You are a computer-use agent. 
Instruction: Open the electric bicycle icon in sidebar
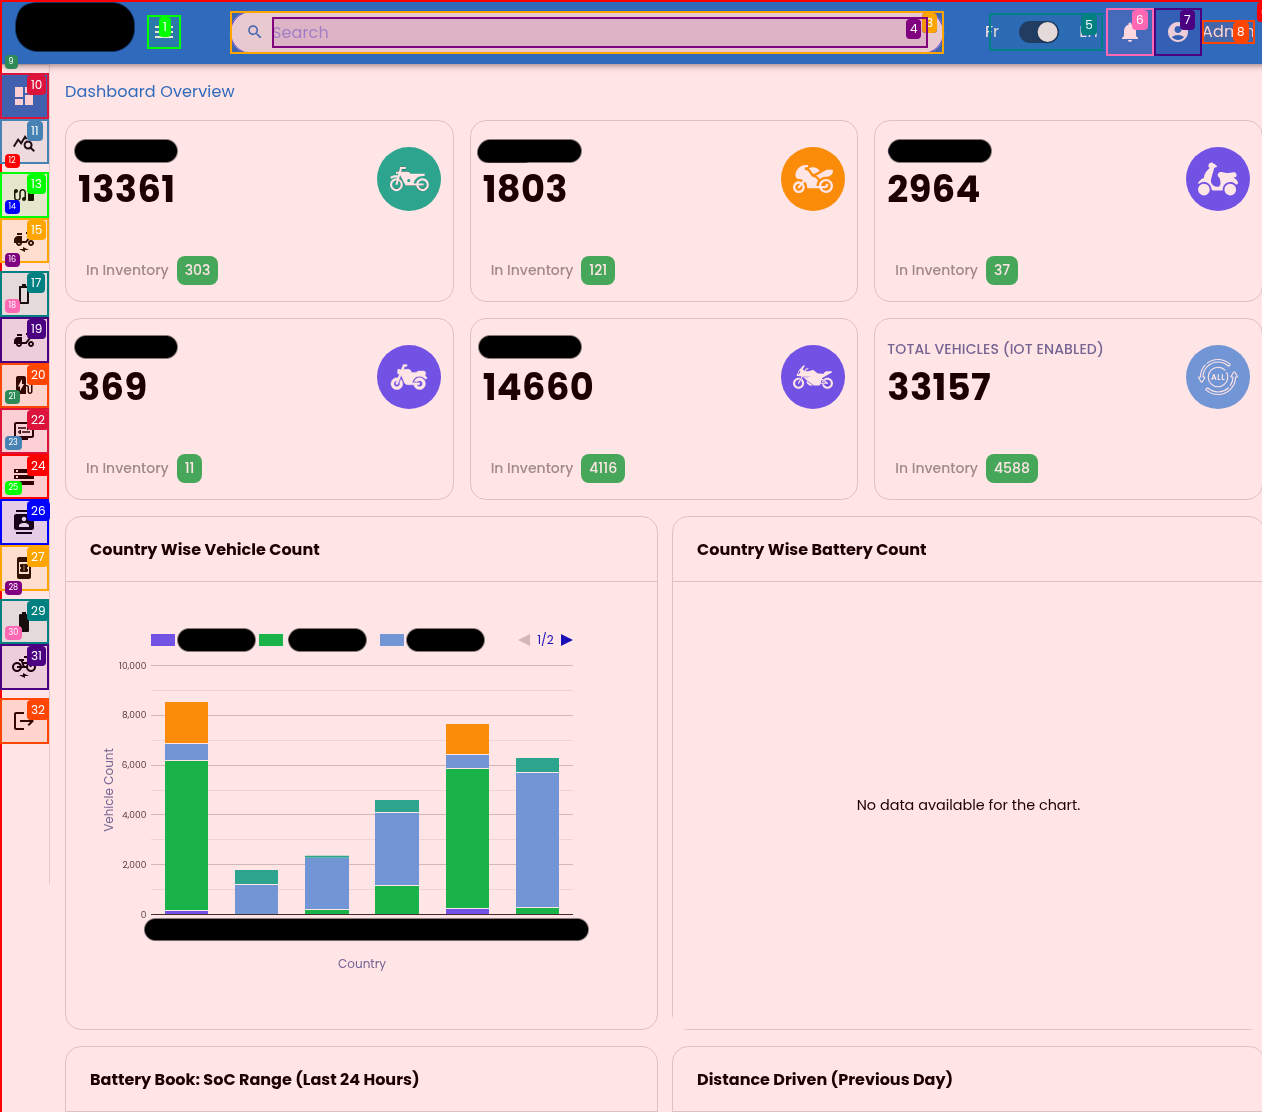pyautogui.click(x=24, y=666)
